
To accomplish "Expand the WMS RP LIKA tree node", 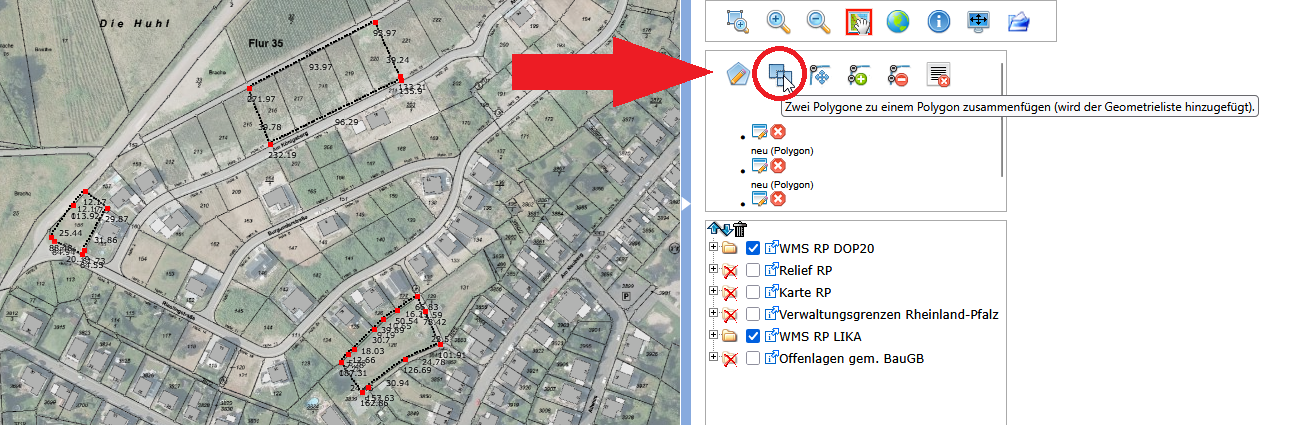I will (x=713, y=336).
